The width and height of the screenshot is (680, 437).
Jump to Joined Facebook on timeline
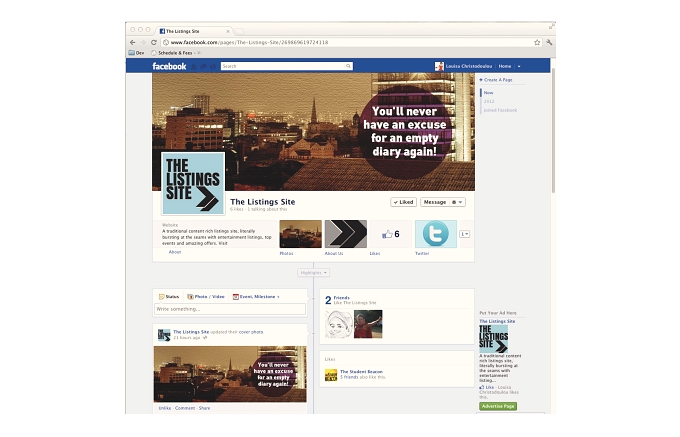coord(500,110)
